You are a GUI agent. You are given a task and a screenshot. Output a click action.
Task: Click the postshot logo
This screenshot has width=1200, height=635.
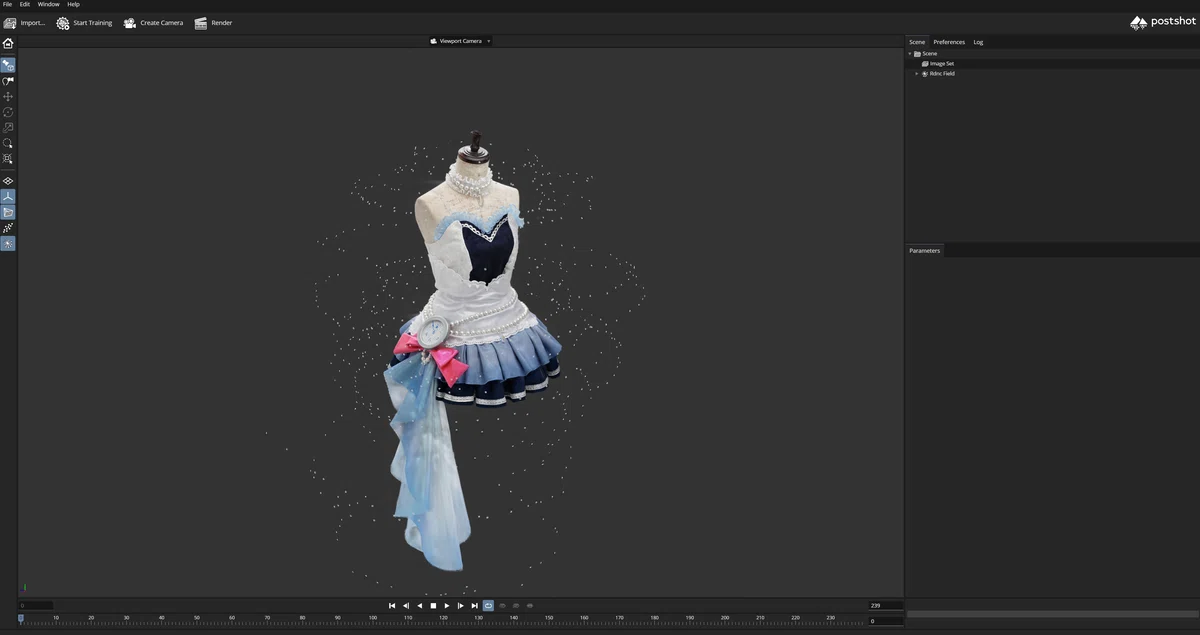point(1162,22)
